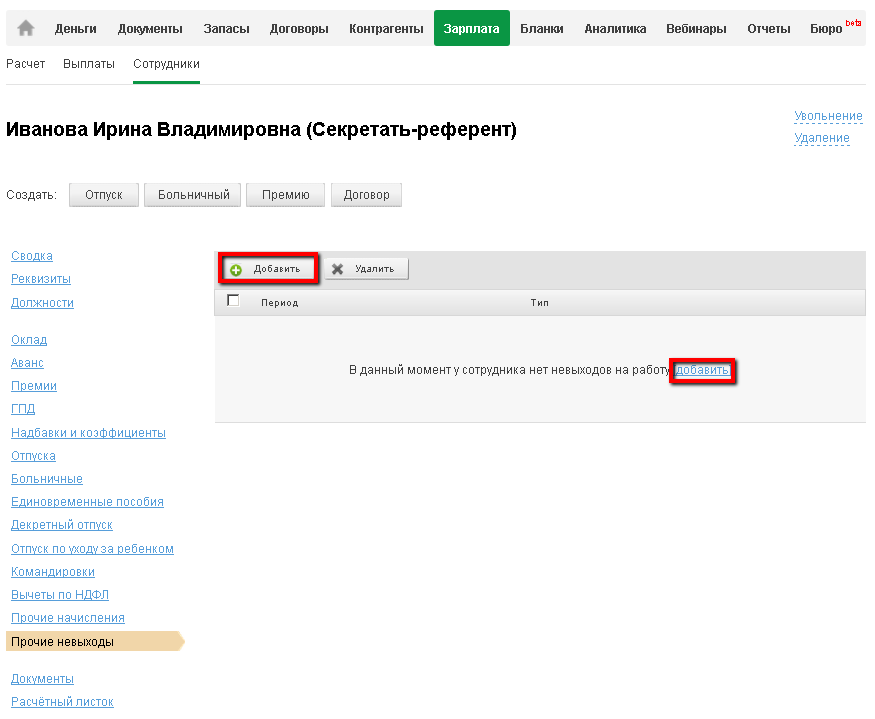Open the Сводка section
This screenshot has height=719, width=875.
click(32, 256)
